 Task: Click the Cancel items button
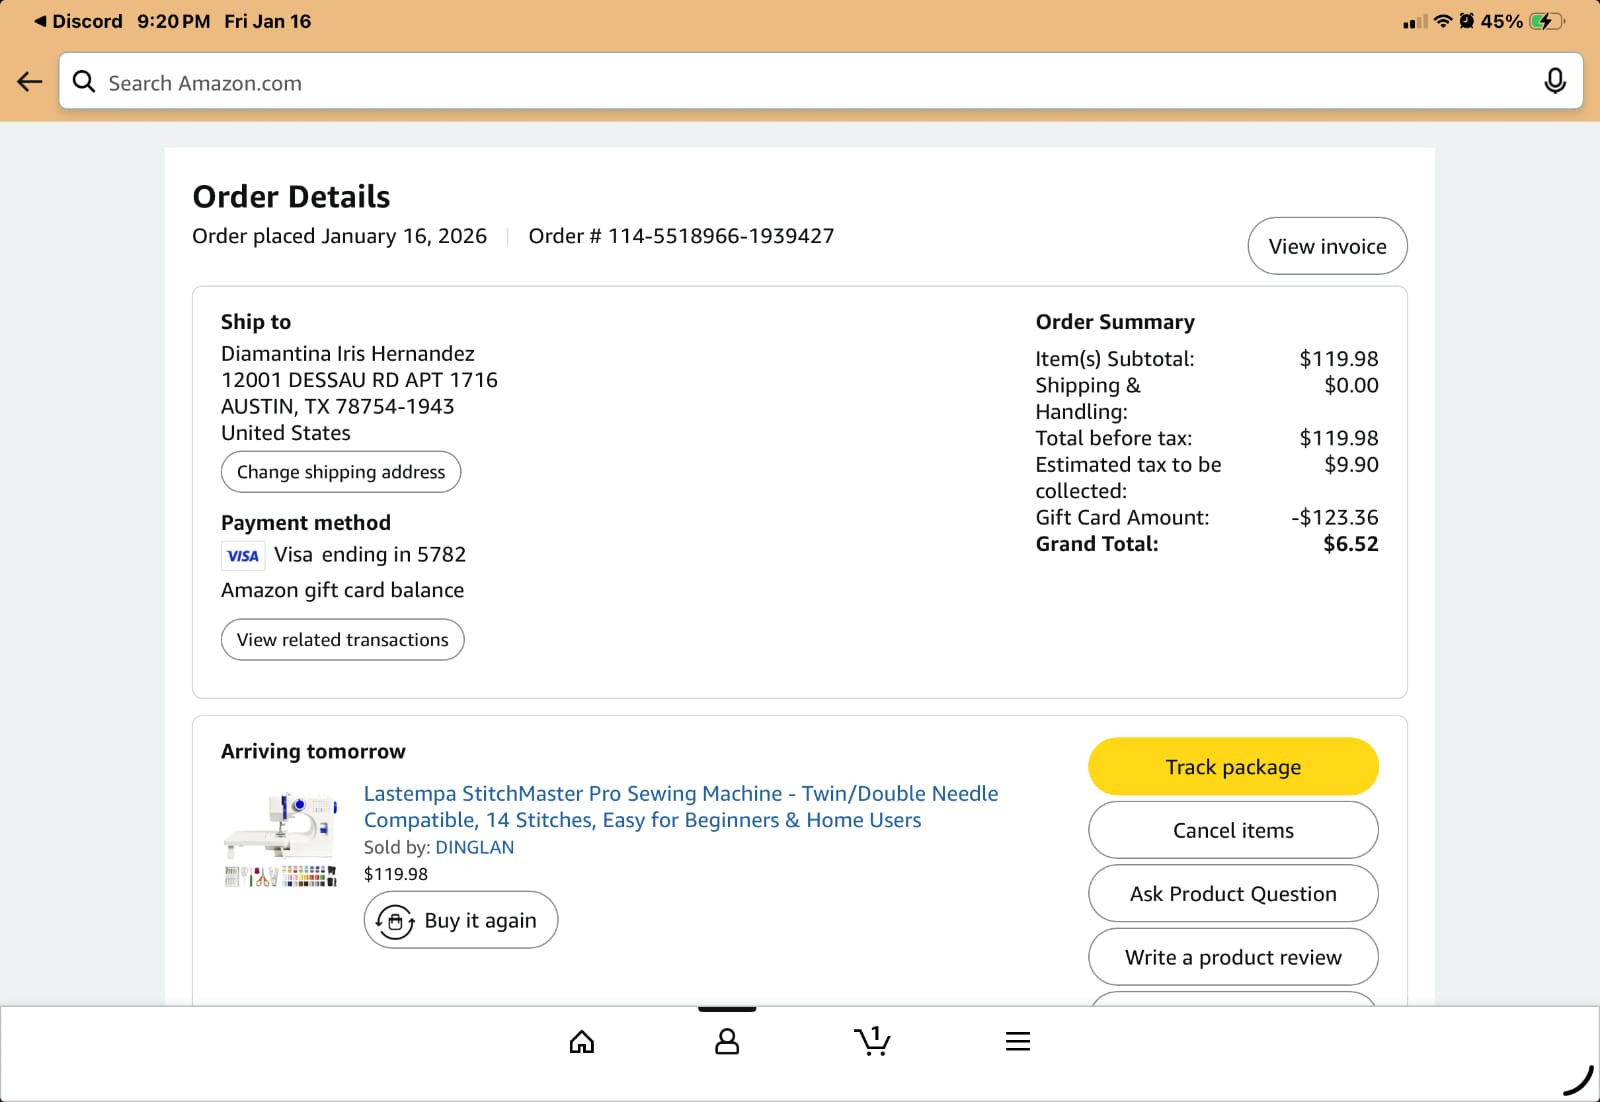click(x=1233, y=830)
